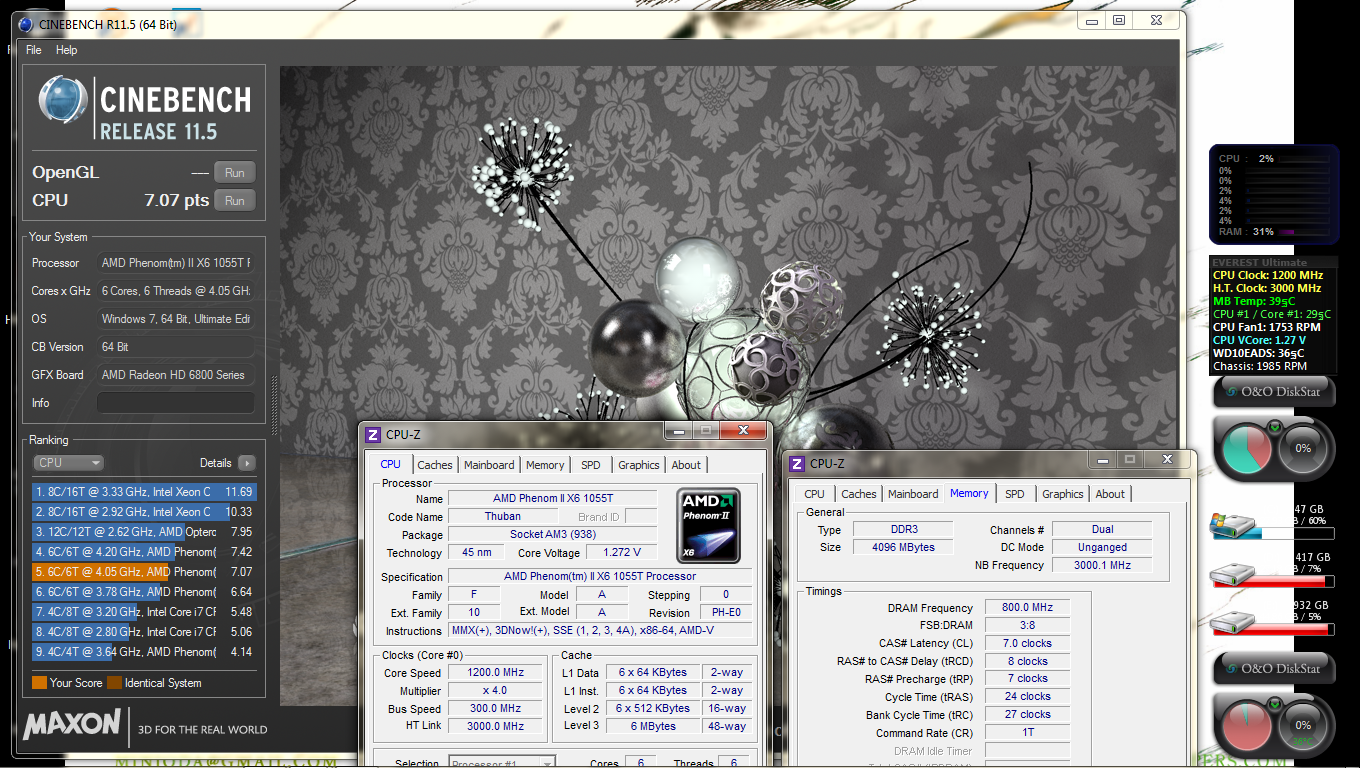The height and width of the screenshot is (768, 1360).
Task: Click the memory Size value "4096 MBytes"
Action: [x=904, y=548]
